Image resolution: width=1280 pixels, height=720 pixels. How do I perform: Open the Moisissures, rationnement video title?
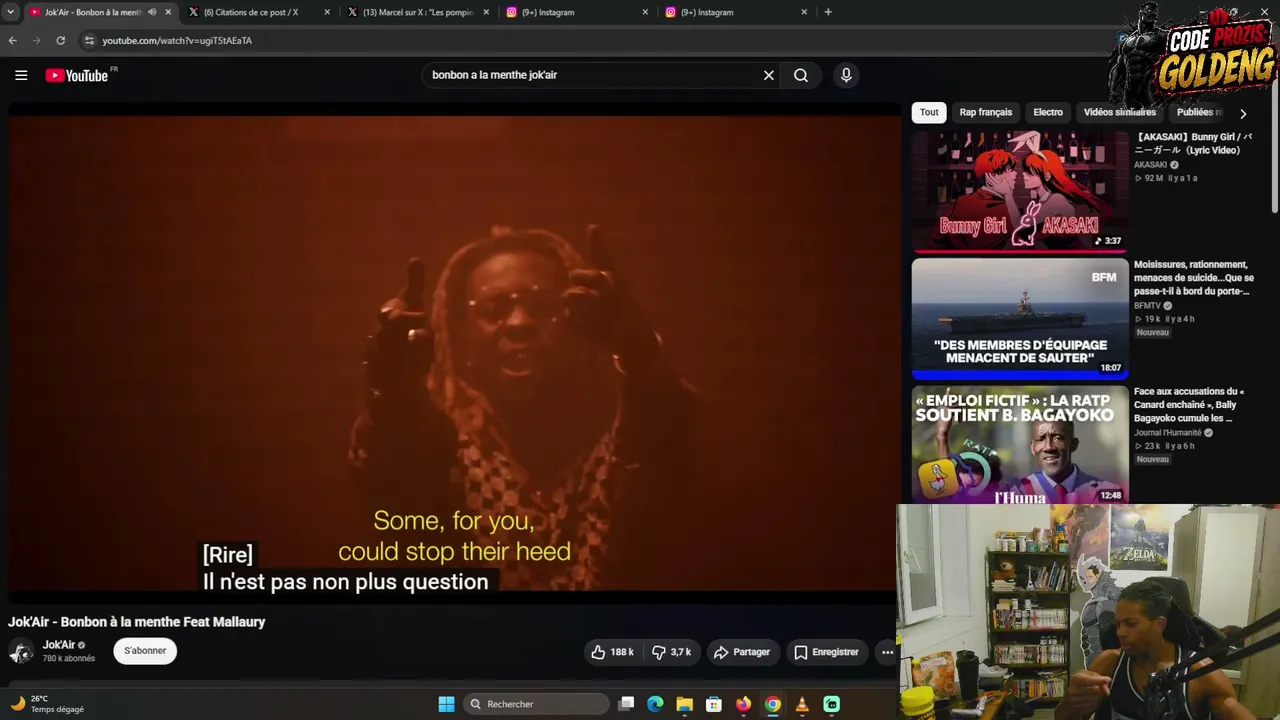1194,277
